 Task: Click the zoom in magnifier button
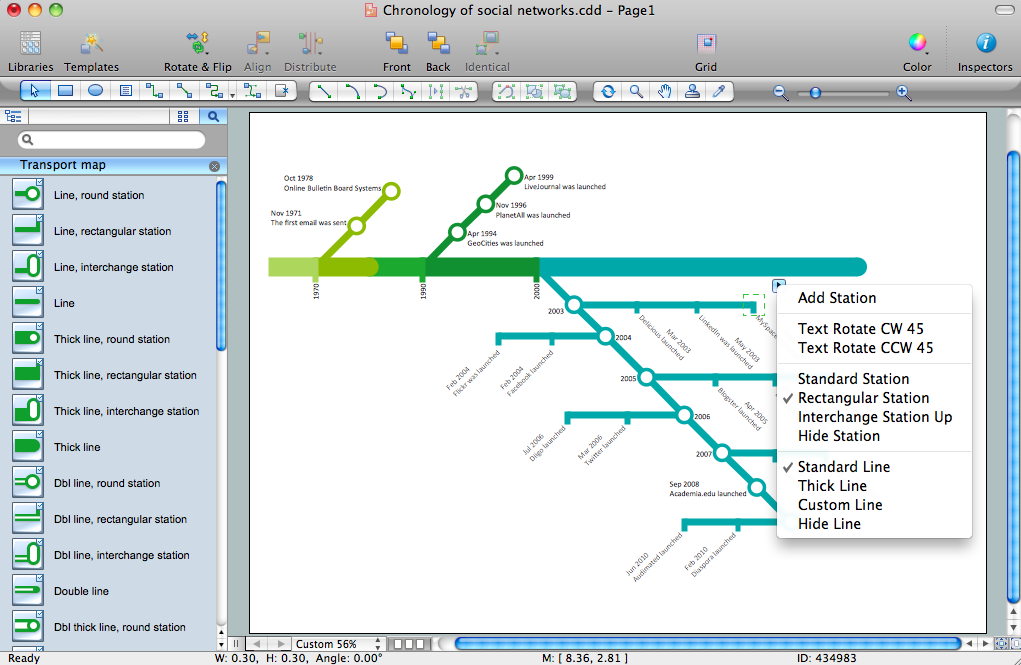coord(903,92)
